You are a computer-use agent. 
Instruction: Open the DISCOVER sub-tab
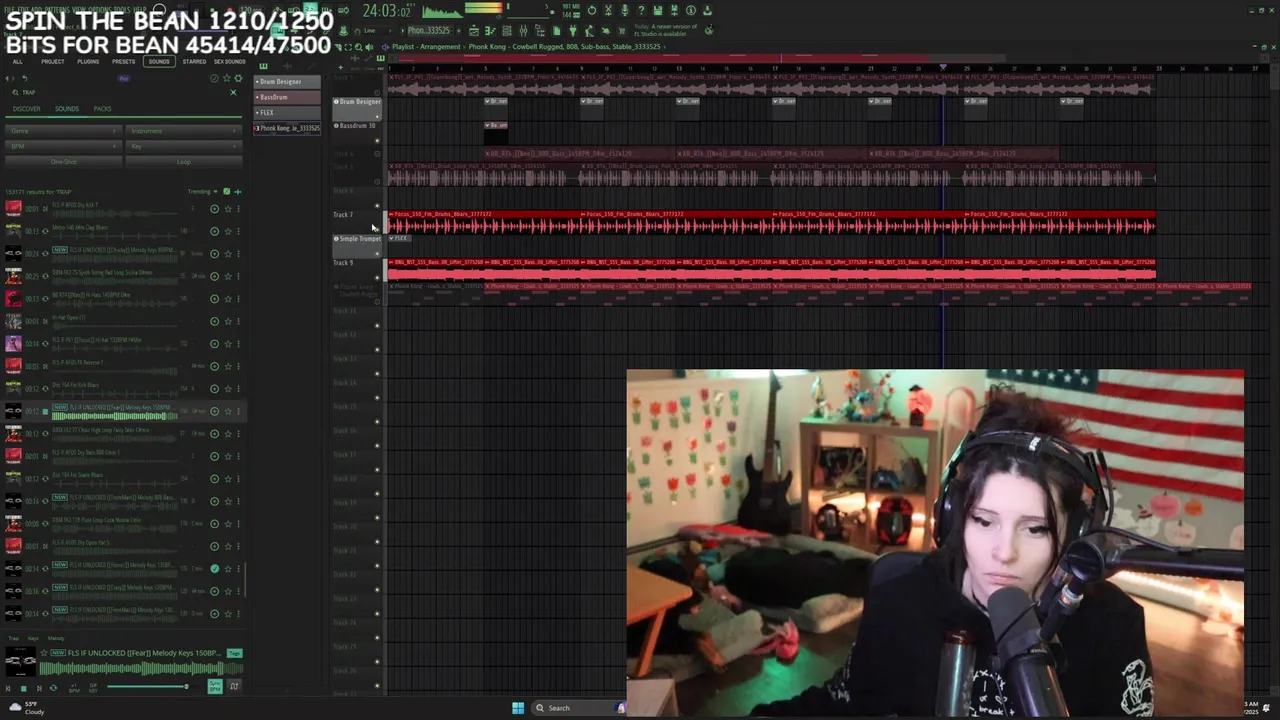pos(27,108)
